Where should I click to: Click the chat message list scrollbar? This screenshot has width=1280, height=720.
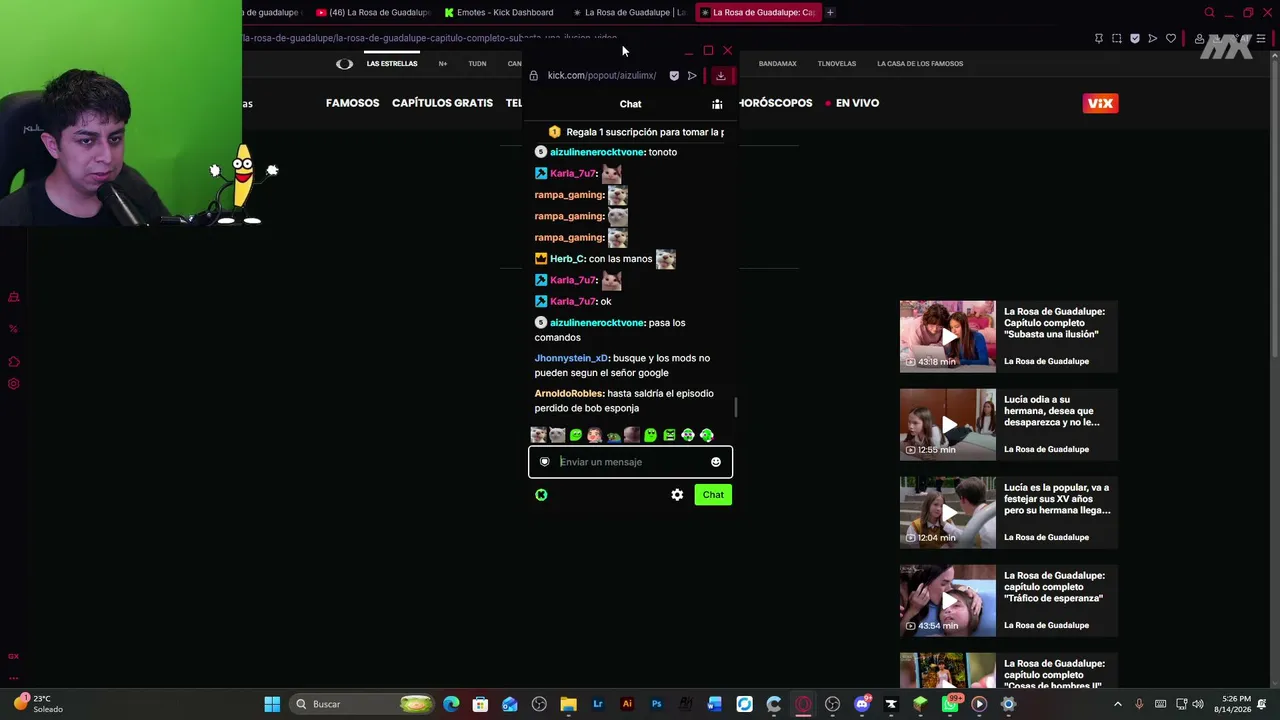[x=737, y=408]
